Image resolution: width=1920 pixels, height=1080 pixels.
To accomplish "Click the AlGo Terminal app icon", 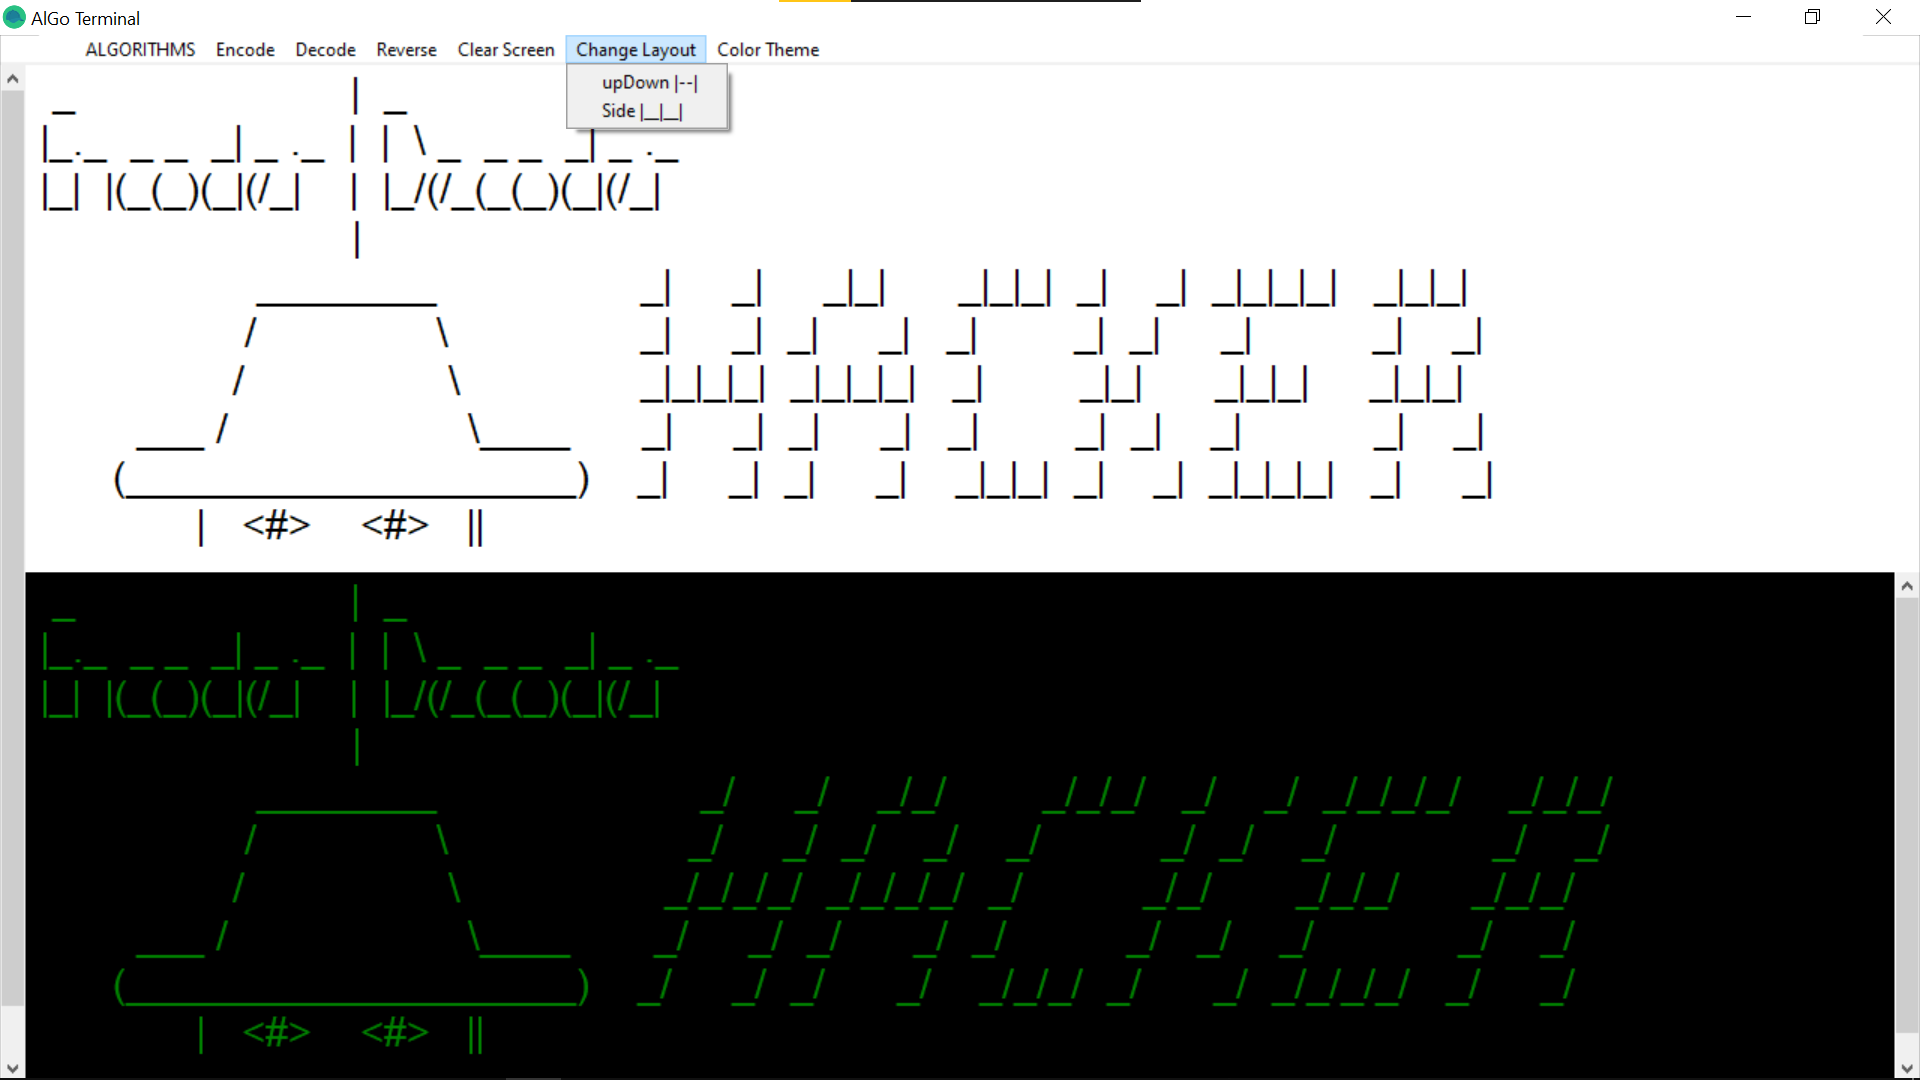I will click(14, 17).
